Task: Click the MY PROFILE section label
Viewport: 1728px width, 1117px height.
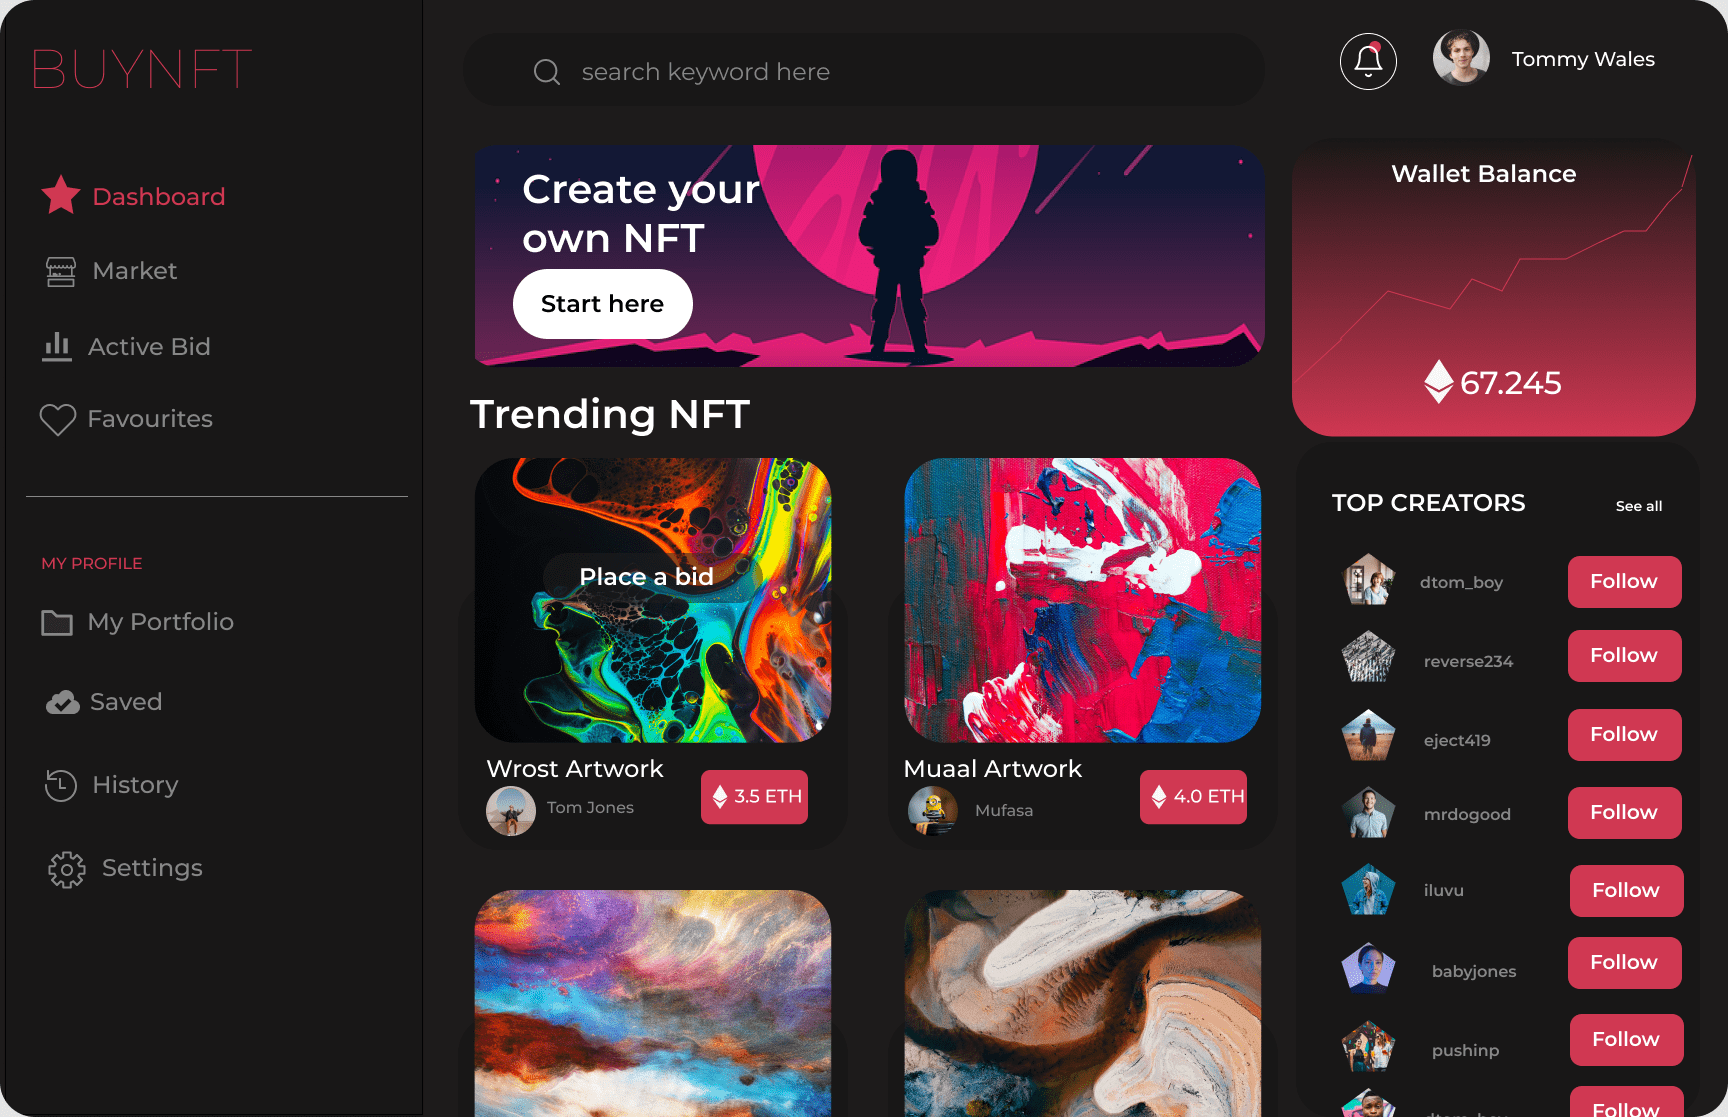Action: tap(92, 564)
